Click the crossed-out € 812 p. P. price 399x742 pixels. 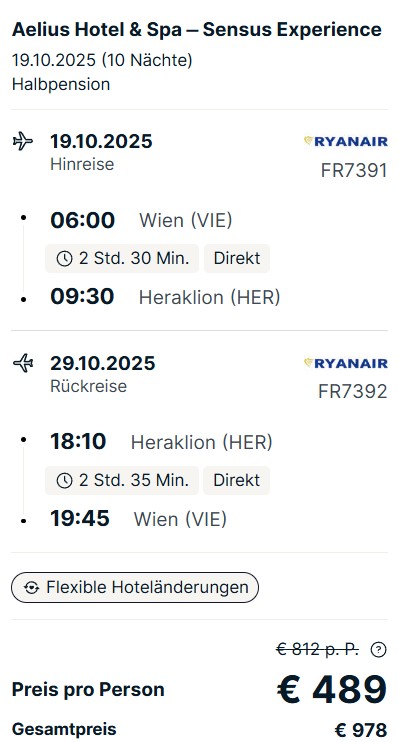click(x=317, y=650)
